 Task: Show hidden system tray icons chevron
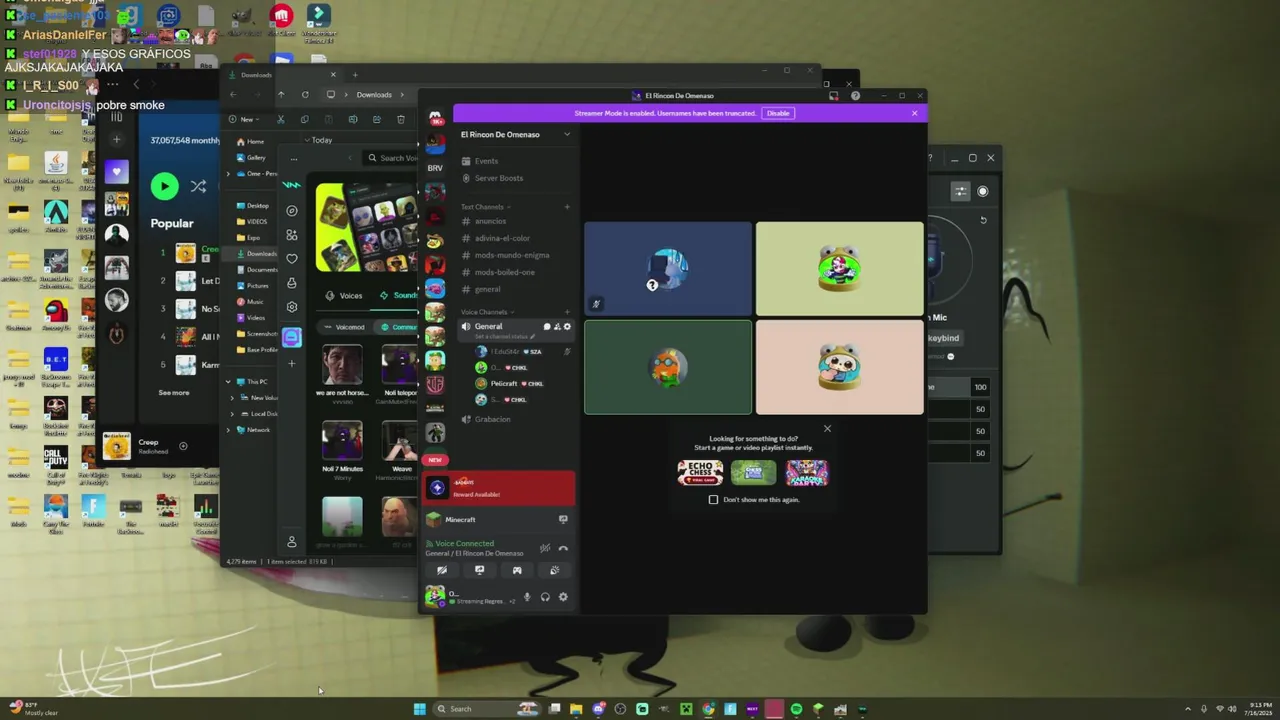[x=1188, y=709]
